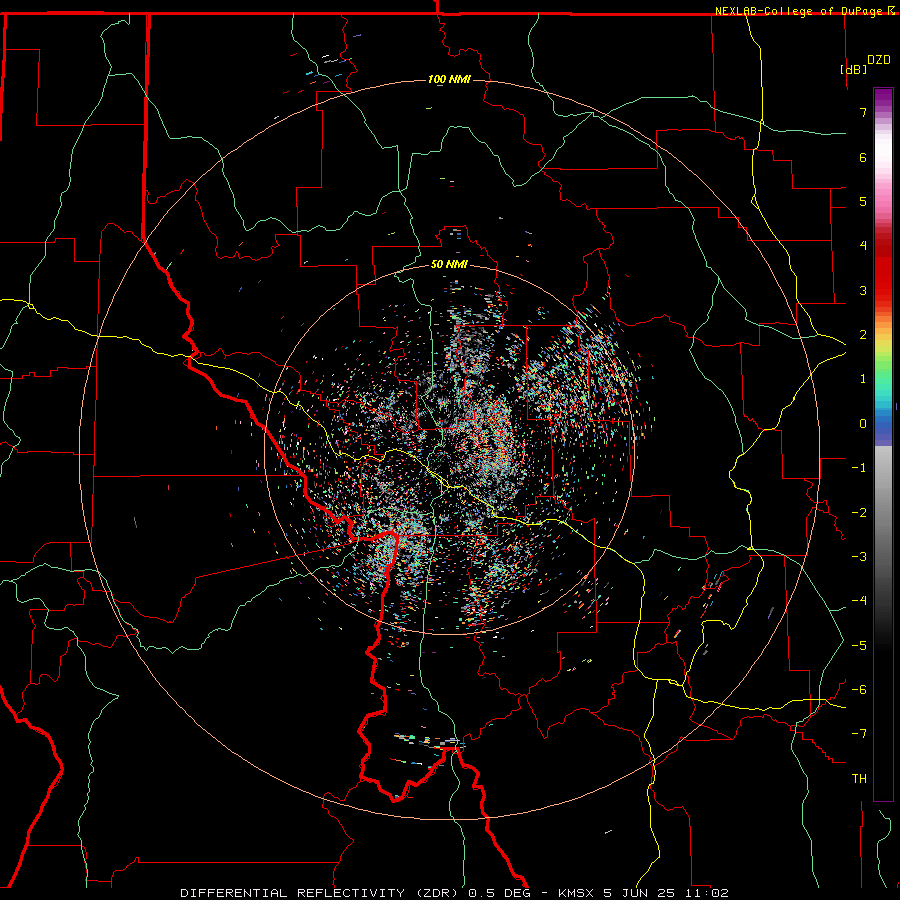Click the -7 value on color scale
The image size is (900, 900).
click(859, 734)
